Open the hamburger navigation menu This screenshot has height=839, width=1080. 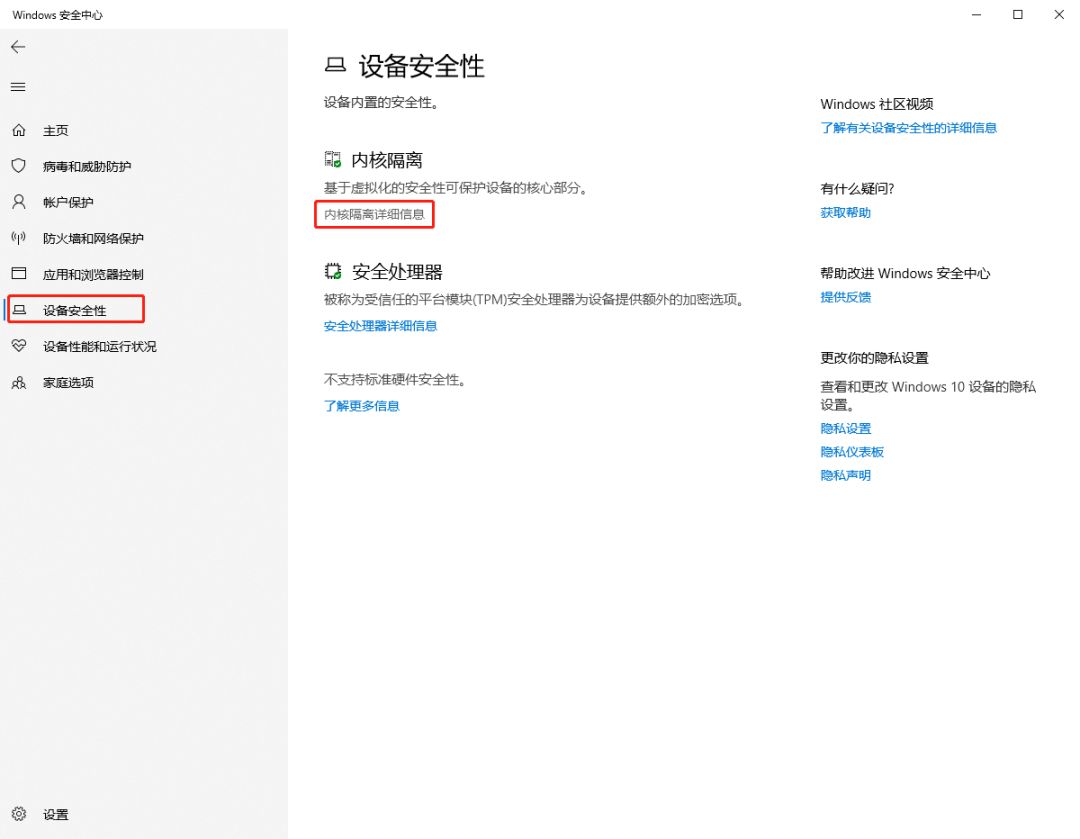point(18,87)
